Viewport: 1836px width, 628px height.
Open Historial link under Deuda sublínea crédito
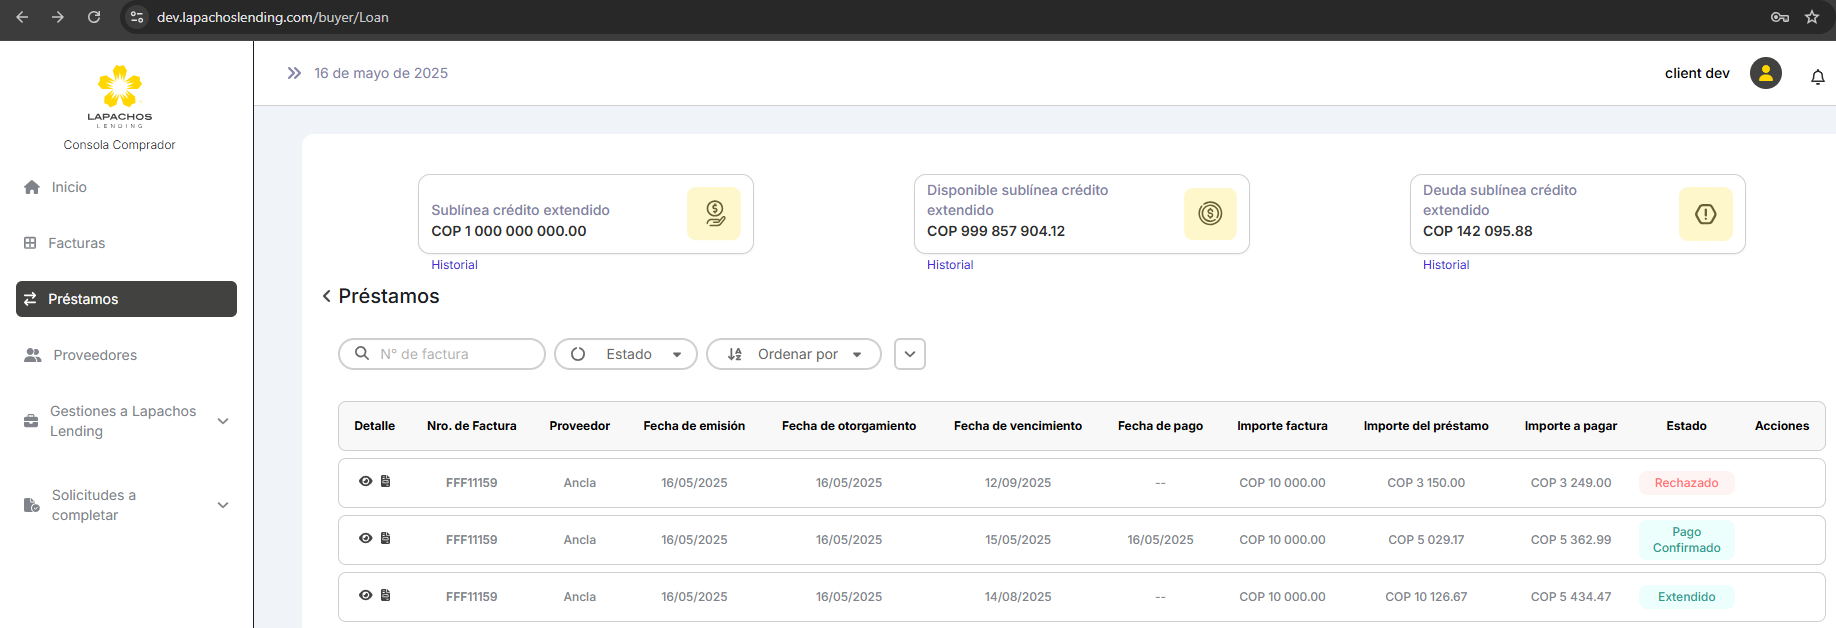click(1445, 265)
